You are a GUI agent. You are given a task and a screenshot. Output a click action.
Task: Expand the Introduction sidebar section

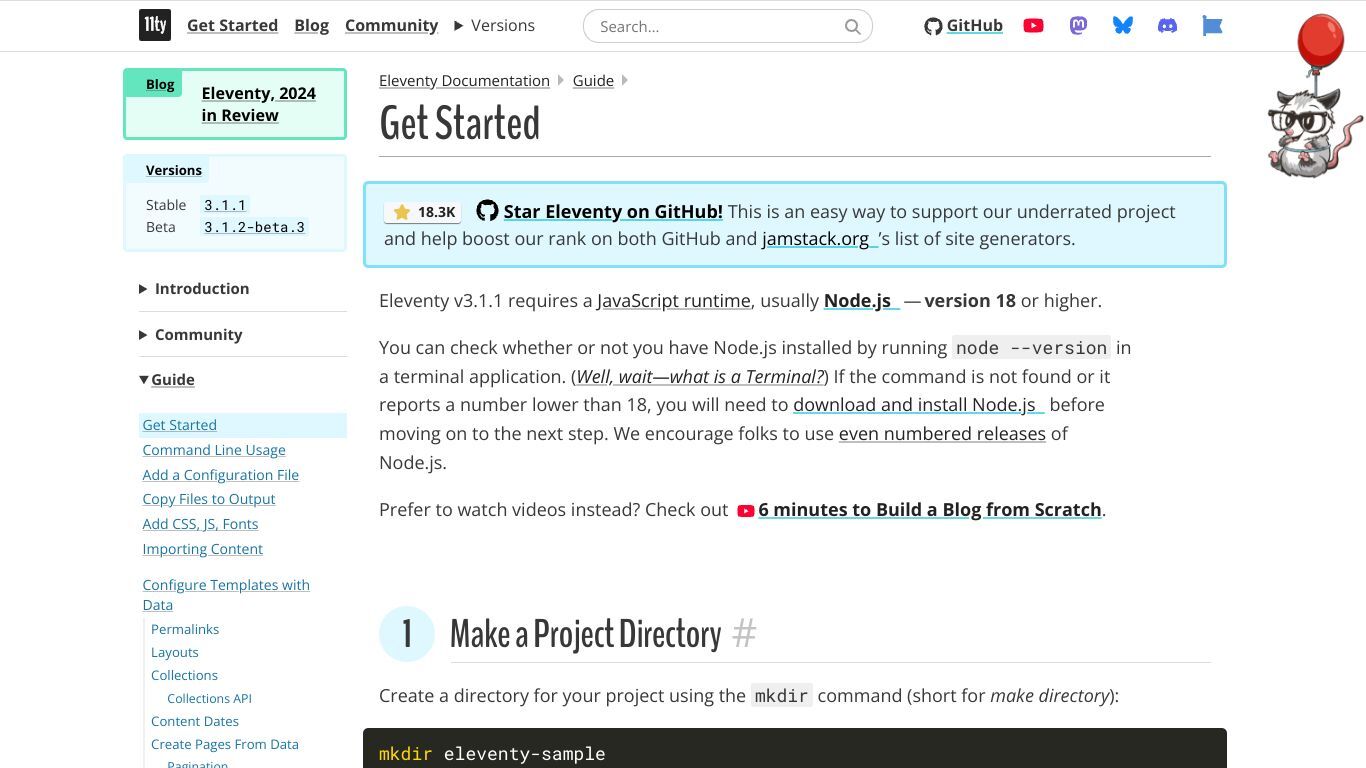194,288
